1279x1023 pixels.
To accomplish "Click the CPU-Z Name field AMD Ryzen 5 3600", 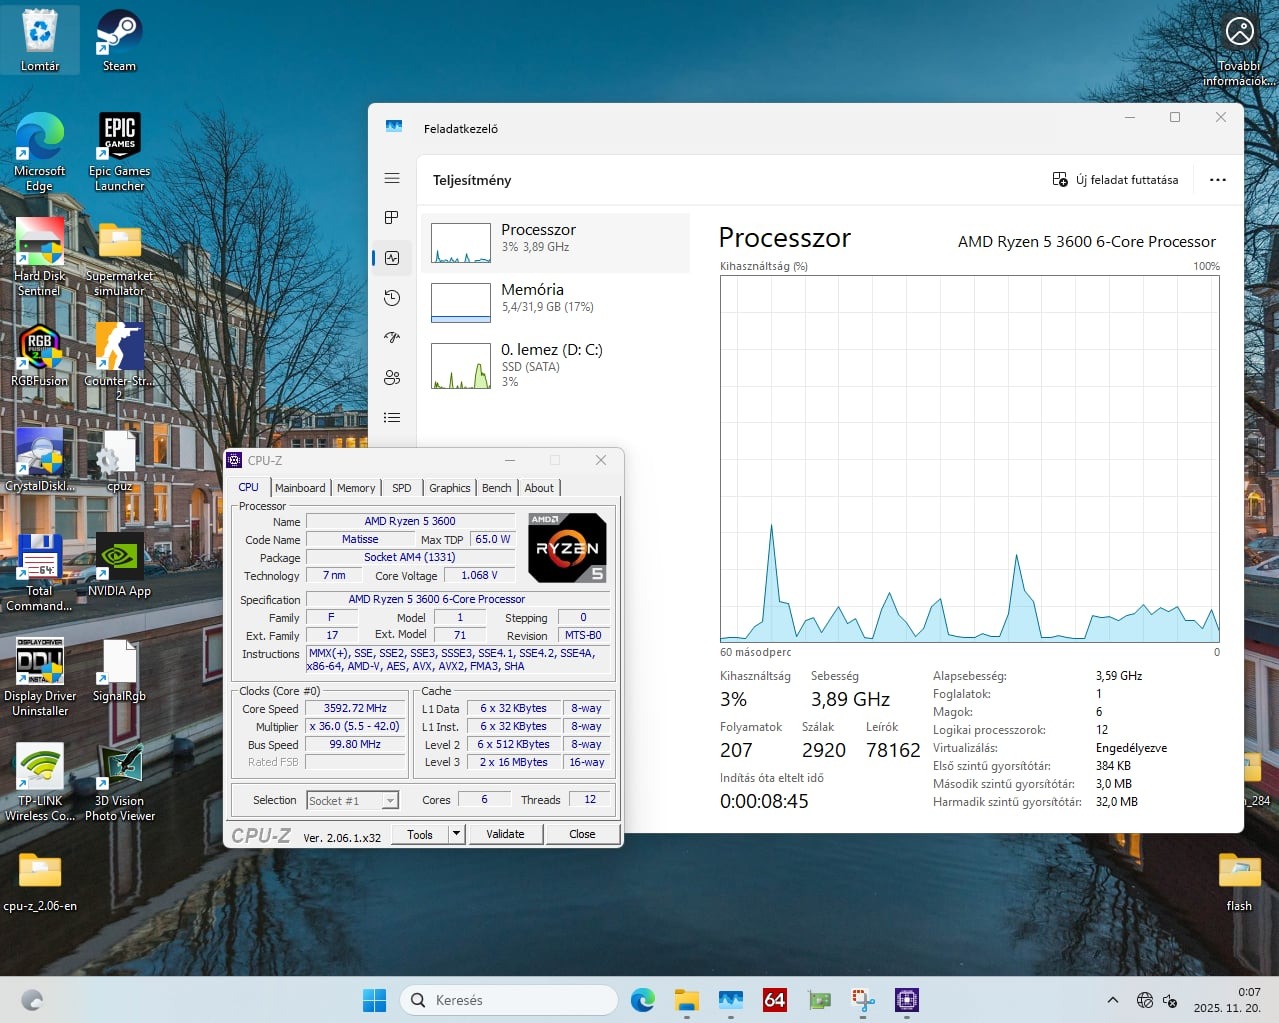I will pyautogui.click(x=410, y=521).
